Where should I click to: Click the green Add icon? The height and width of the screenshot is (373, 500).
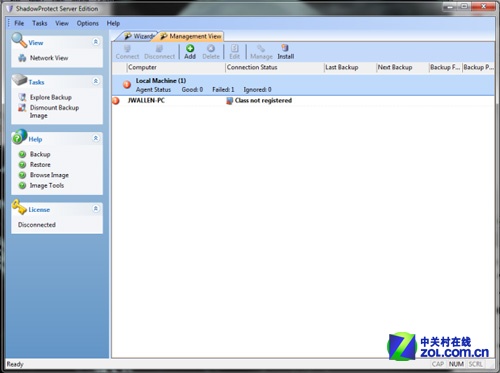click(190, 48)
